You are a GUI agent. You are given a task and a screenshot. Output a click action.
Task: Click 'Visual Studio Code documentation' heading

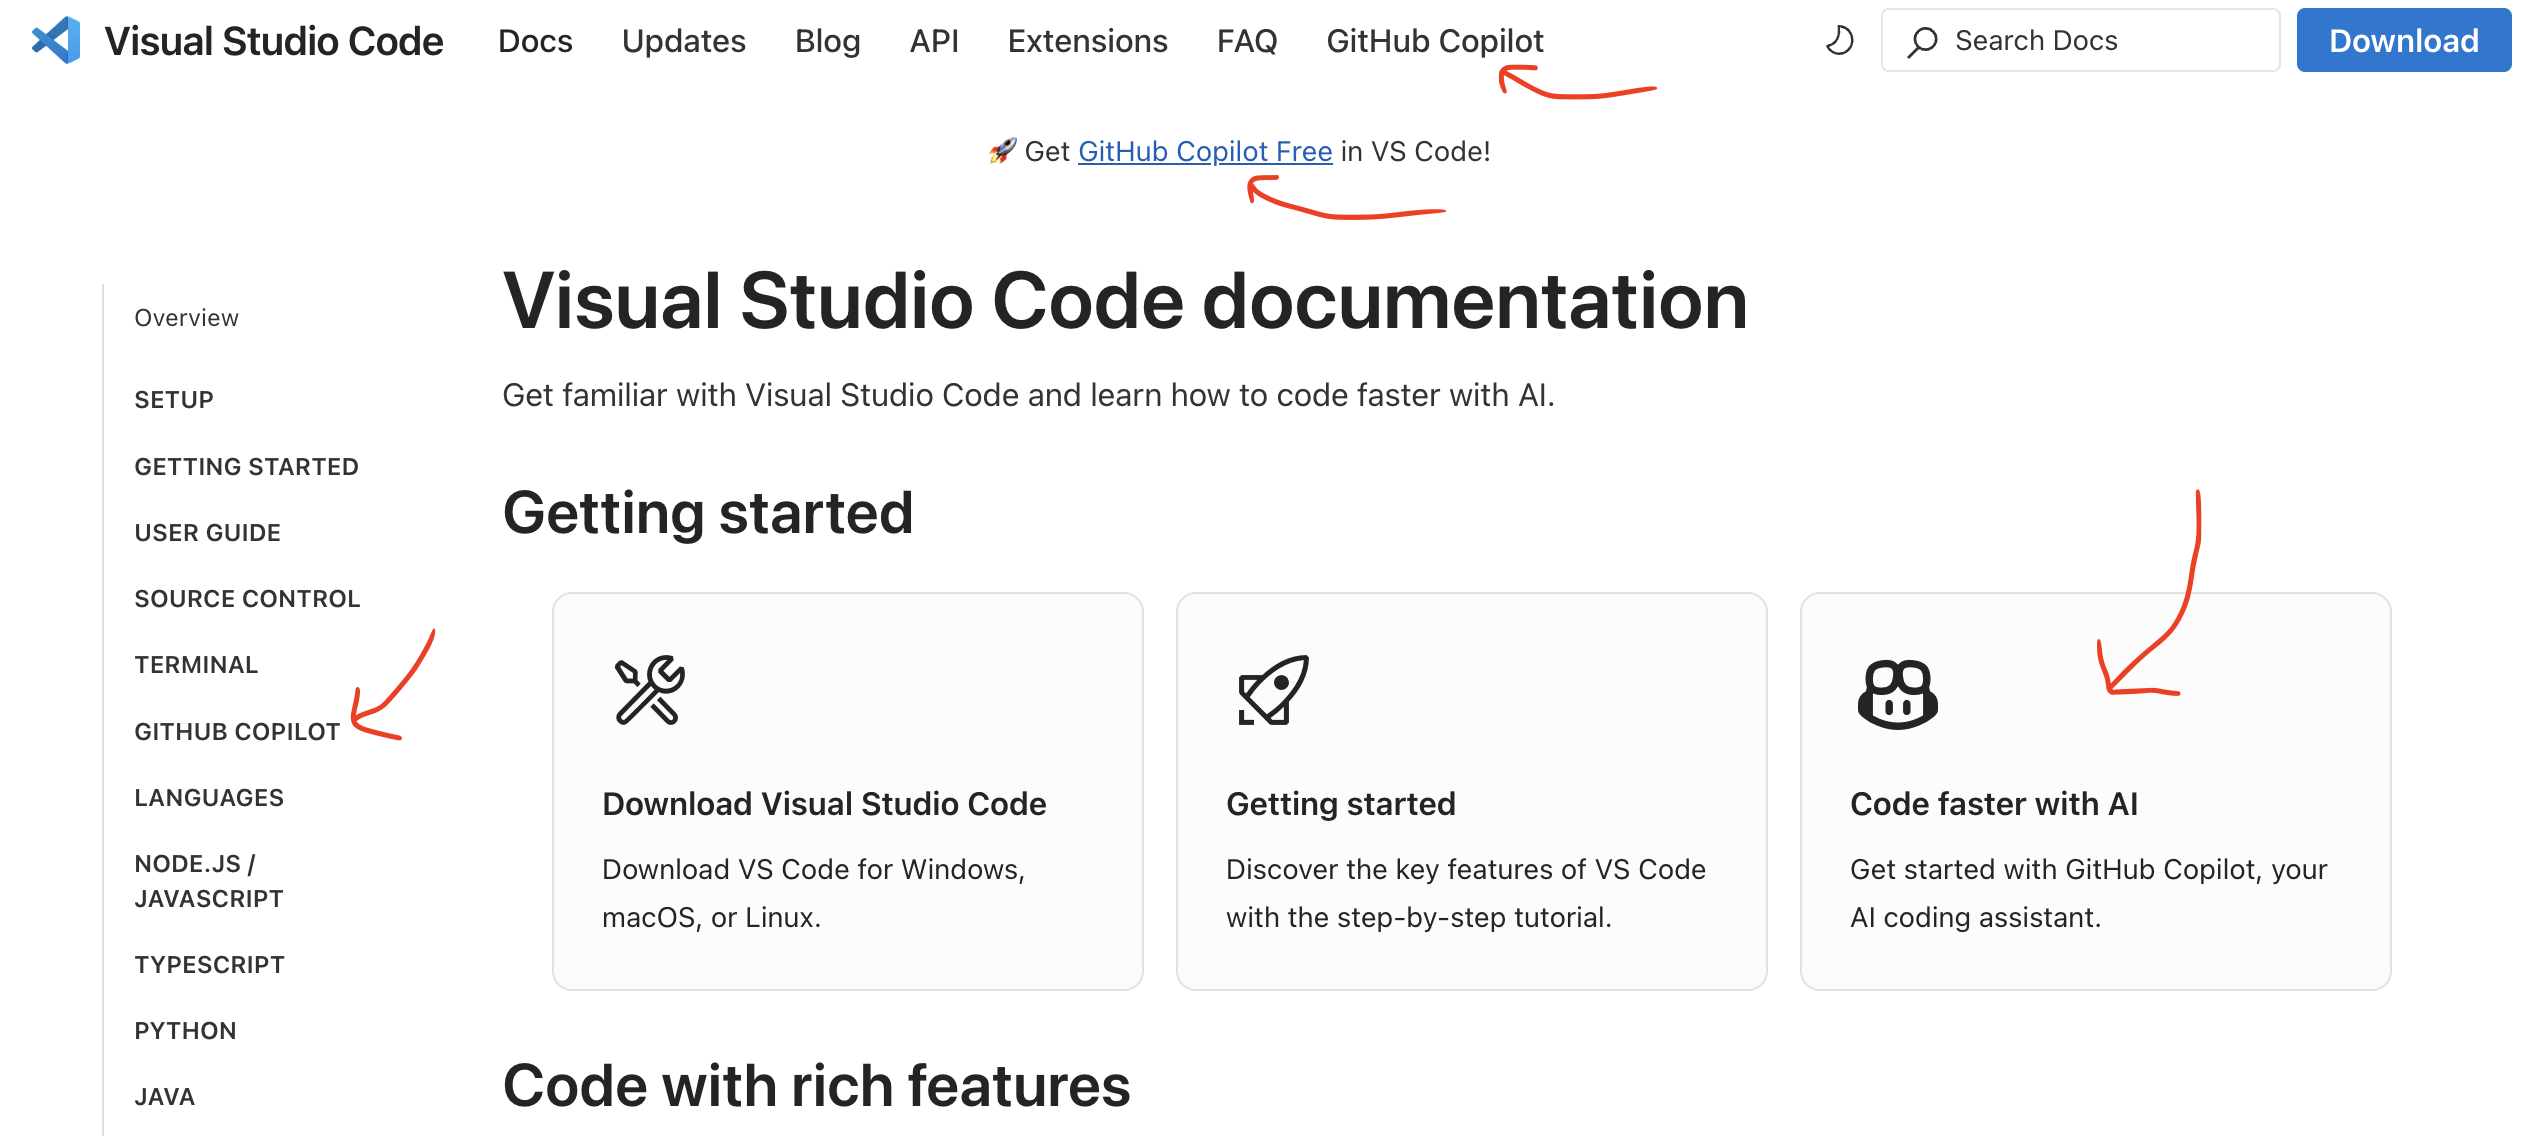(1125, 301)
